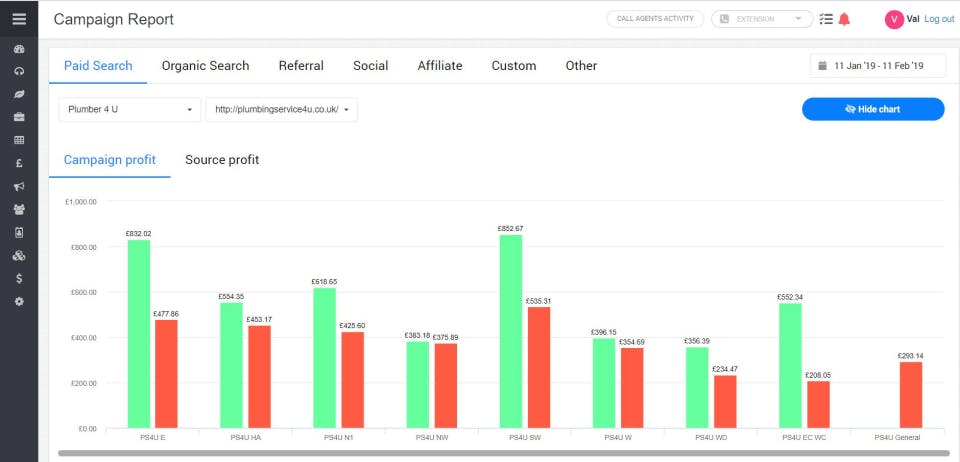Click the headset icon in sidebar
Image resolution: width=960 pixels, height=462 pixels.
pos(19,71)
